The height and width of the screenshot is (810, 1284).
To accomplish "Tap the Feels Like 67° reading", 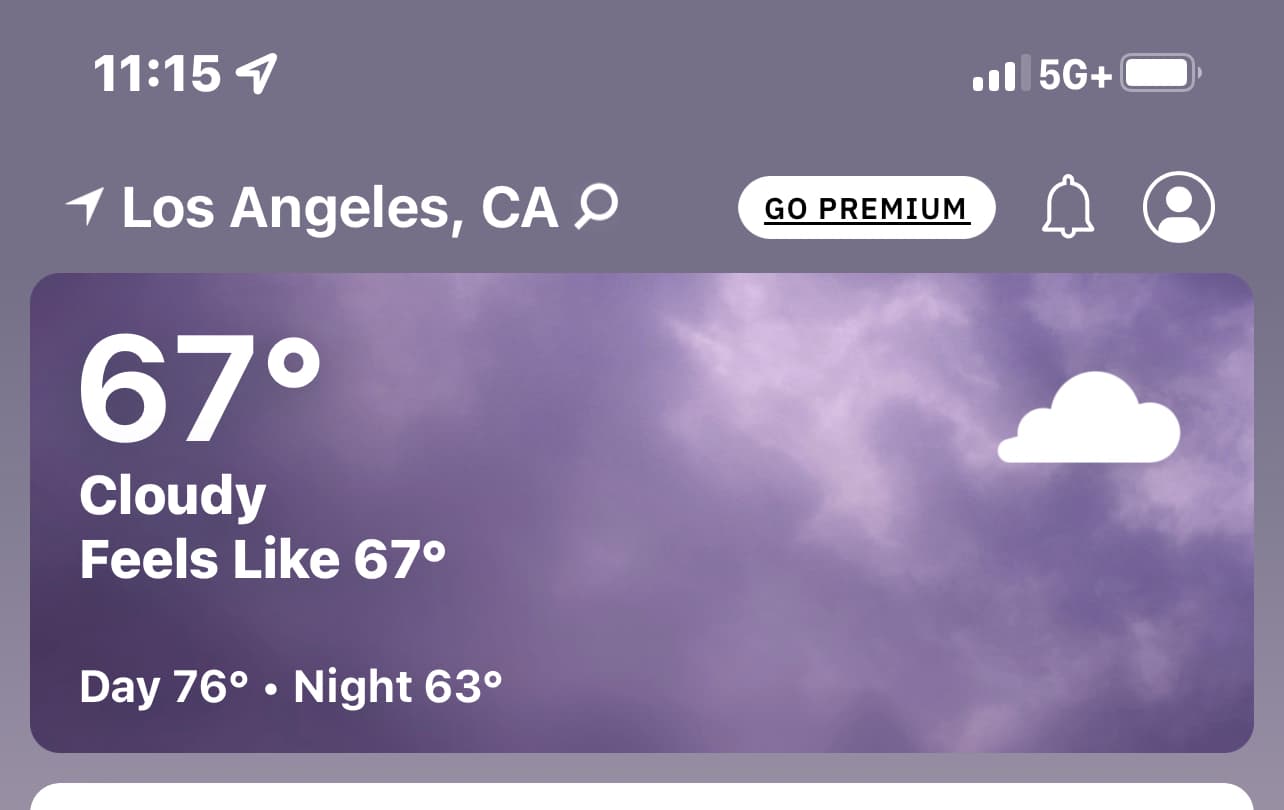I will [262, 559].
